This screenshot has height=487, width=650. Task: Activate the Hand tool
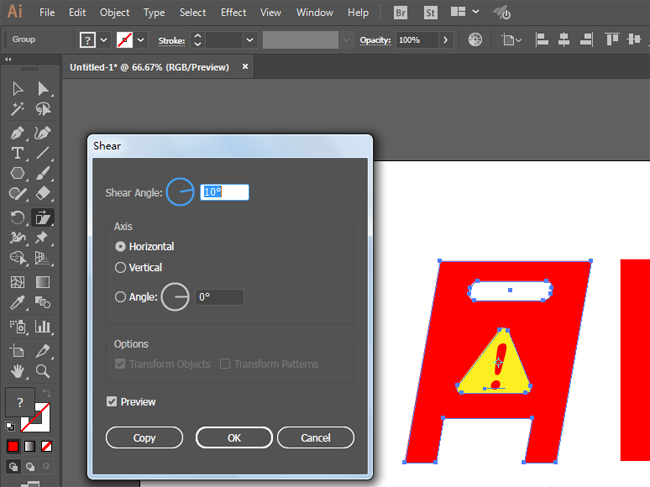tap(17, 371)
